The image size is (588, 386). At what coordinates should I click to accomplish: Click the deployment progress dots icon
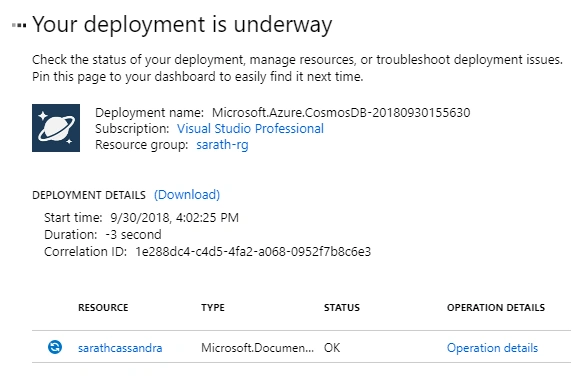(19, 25)
